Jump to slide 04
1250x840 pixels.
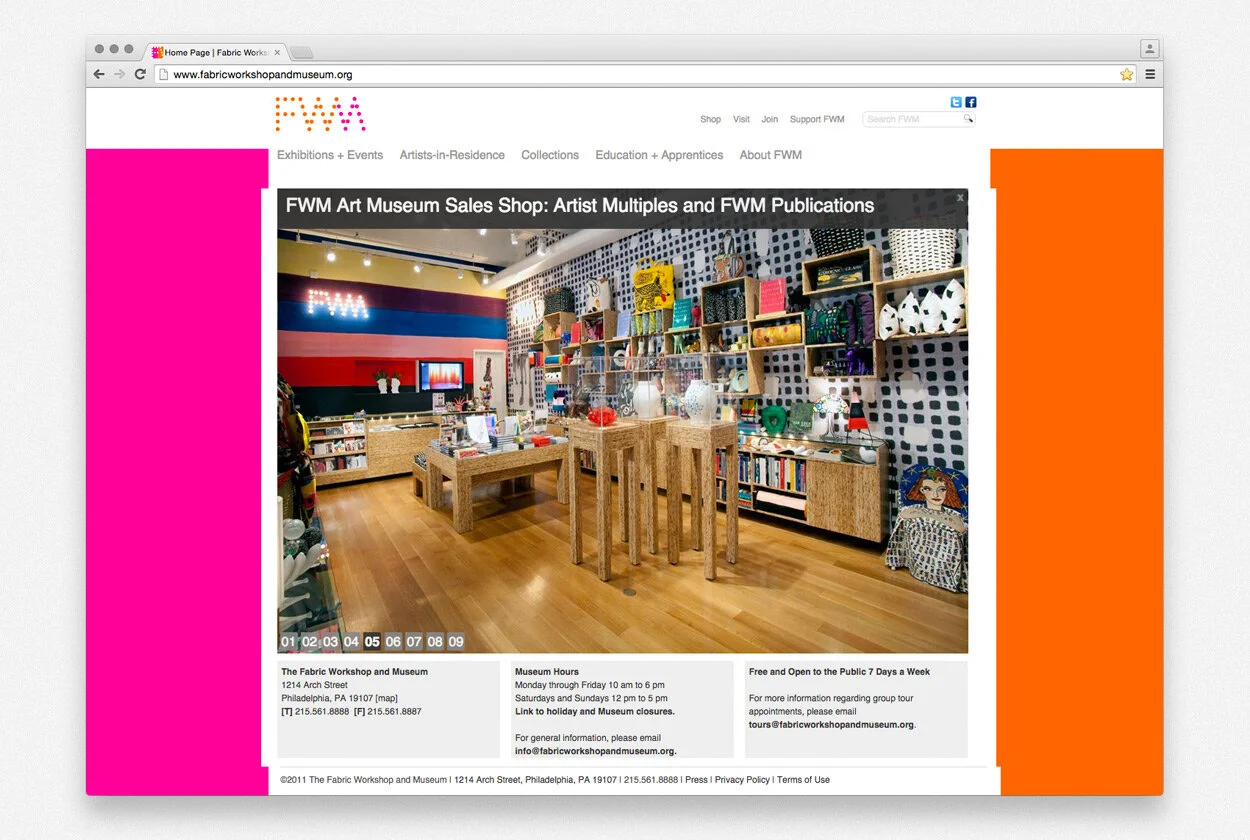tap(351, 642)
